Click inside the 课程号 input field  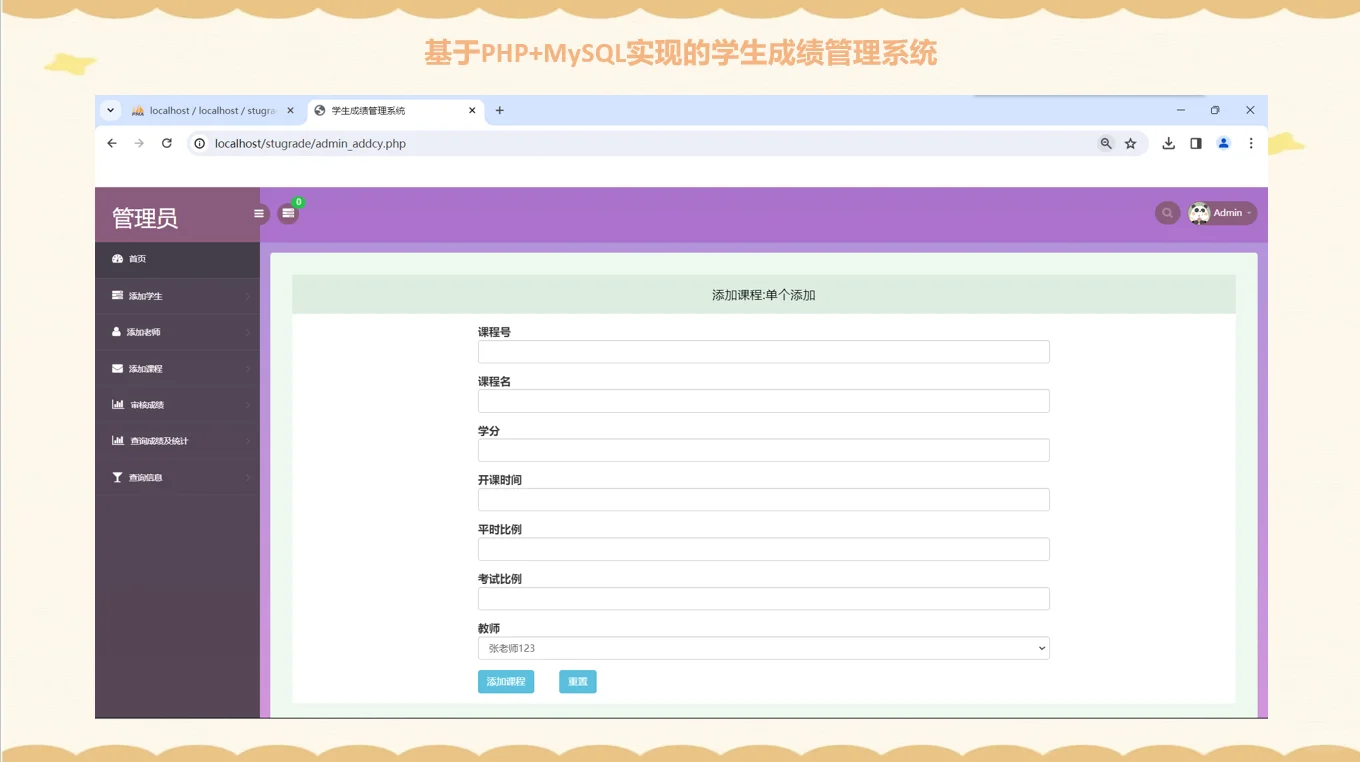(763, 351)
